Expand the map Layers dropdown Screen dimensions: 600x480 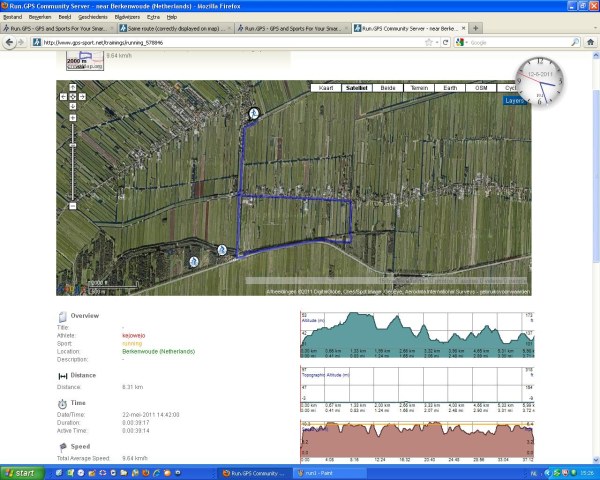[x=514, y=101]
